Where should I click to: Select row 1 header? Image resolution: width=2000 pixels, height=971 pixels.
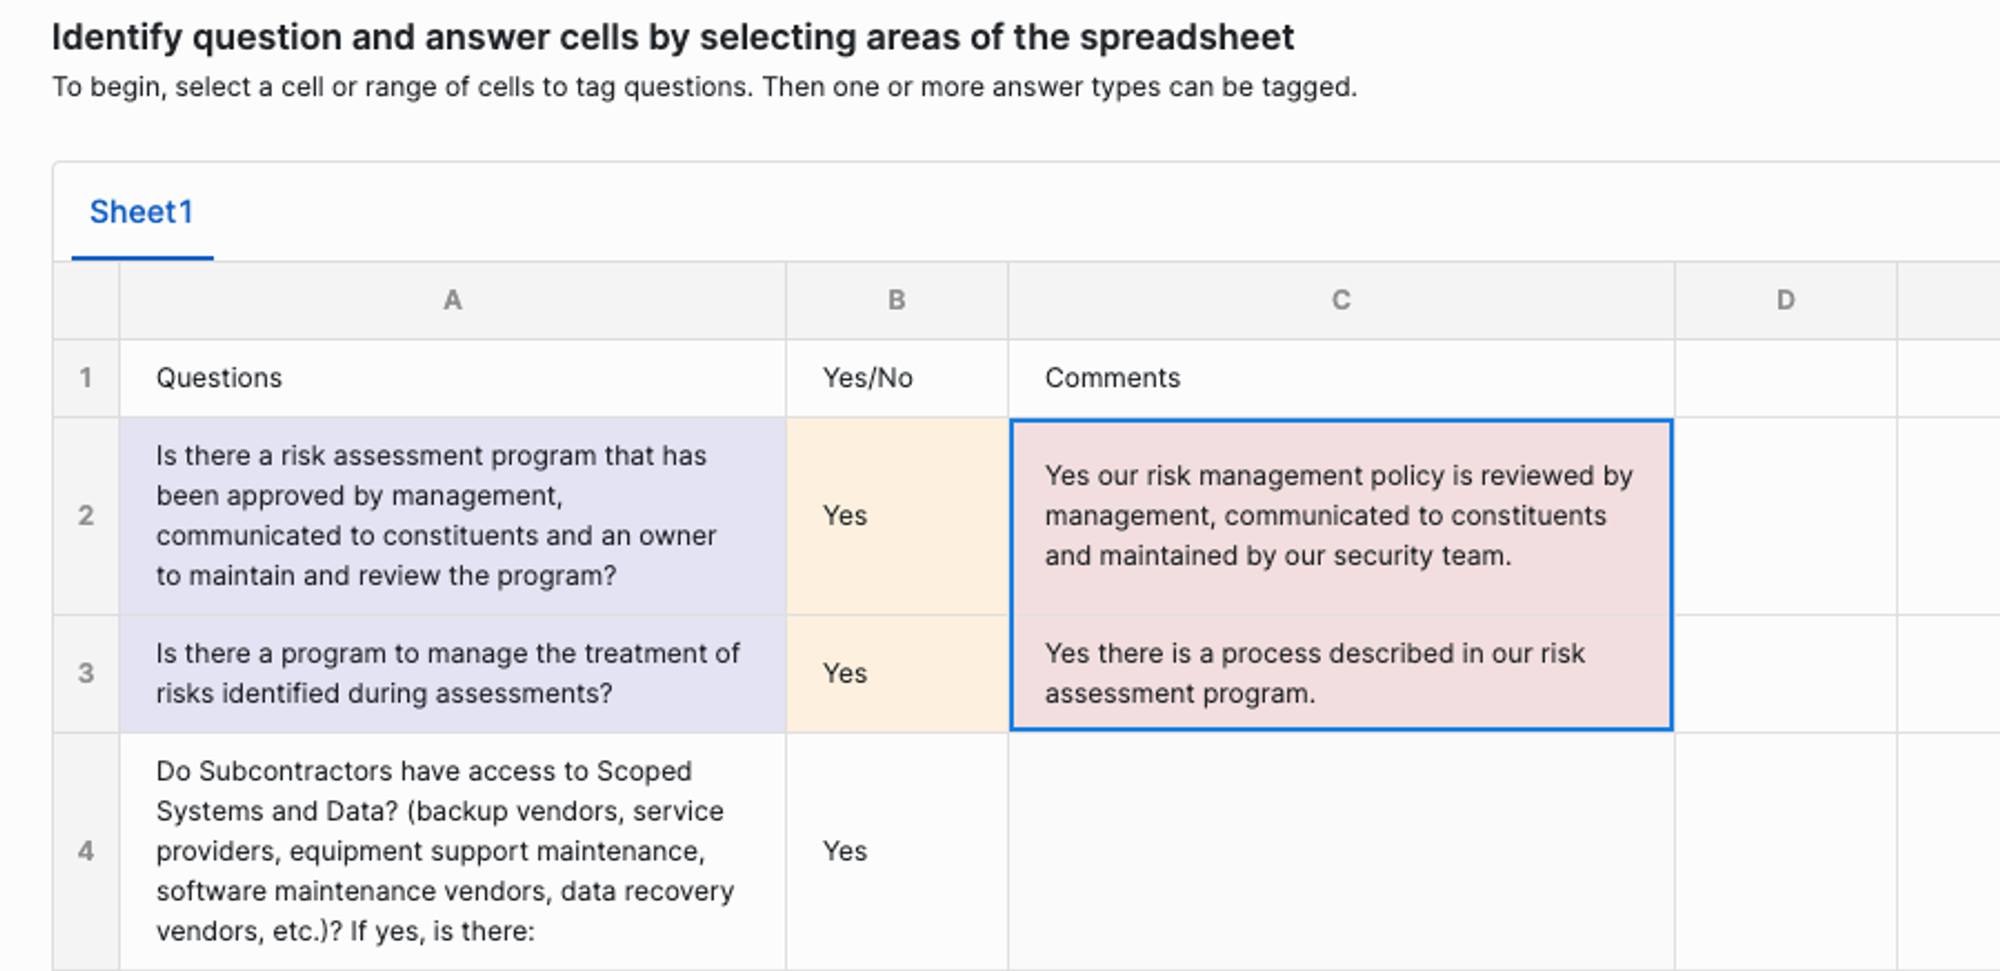click(x=86, y=378)
